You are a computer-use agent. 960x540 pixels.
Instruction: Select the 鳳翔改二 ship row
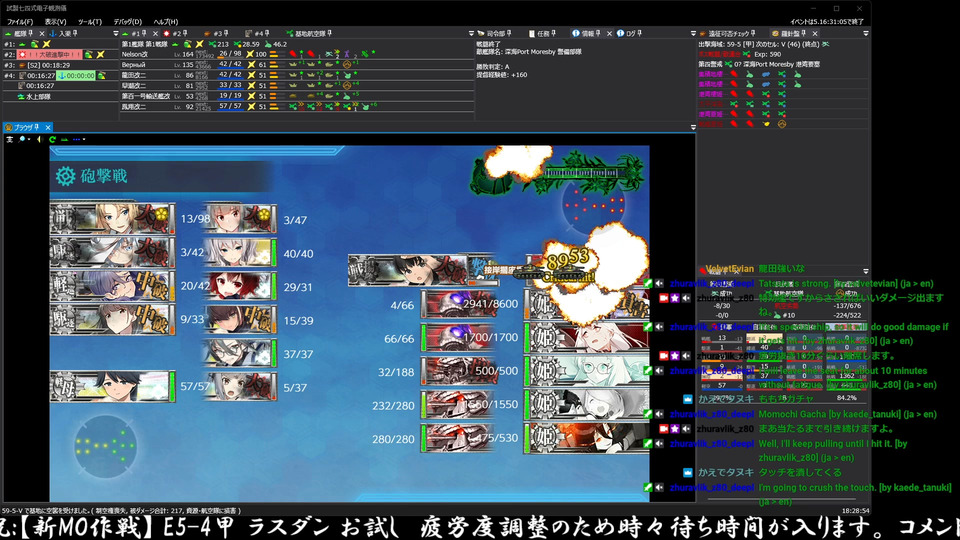click(297, 107)
